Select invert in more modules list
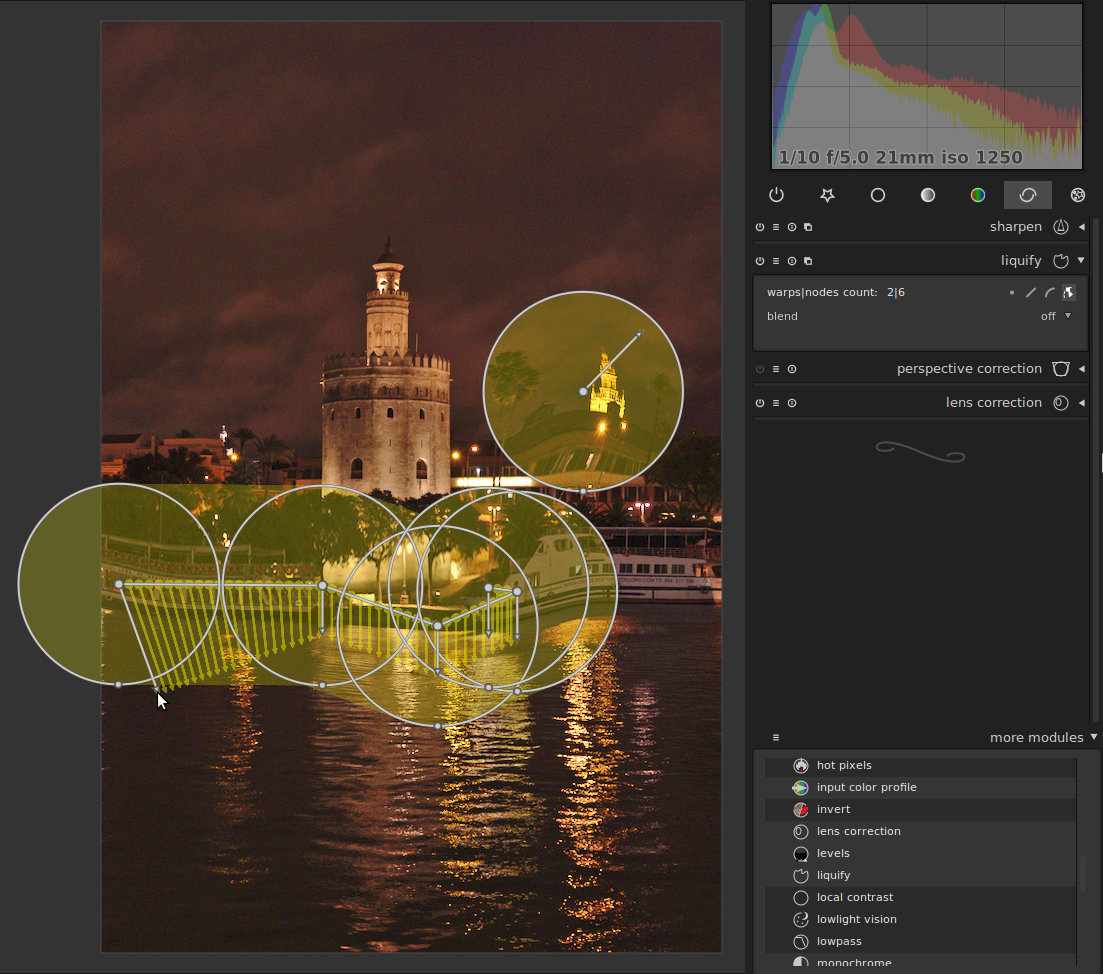This screenshot has width=1103, height=974. 920,809
